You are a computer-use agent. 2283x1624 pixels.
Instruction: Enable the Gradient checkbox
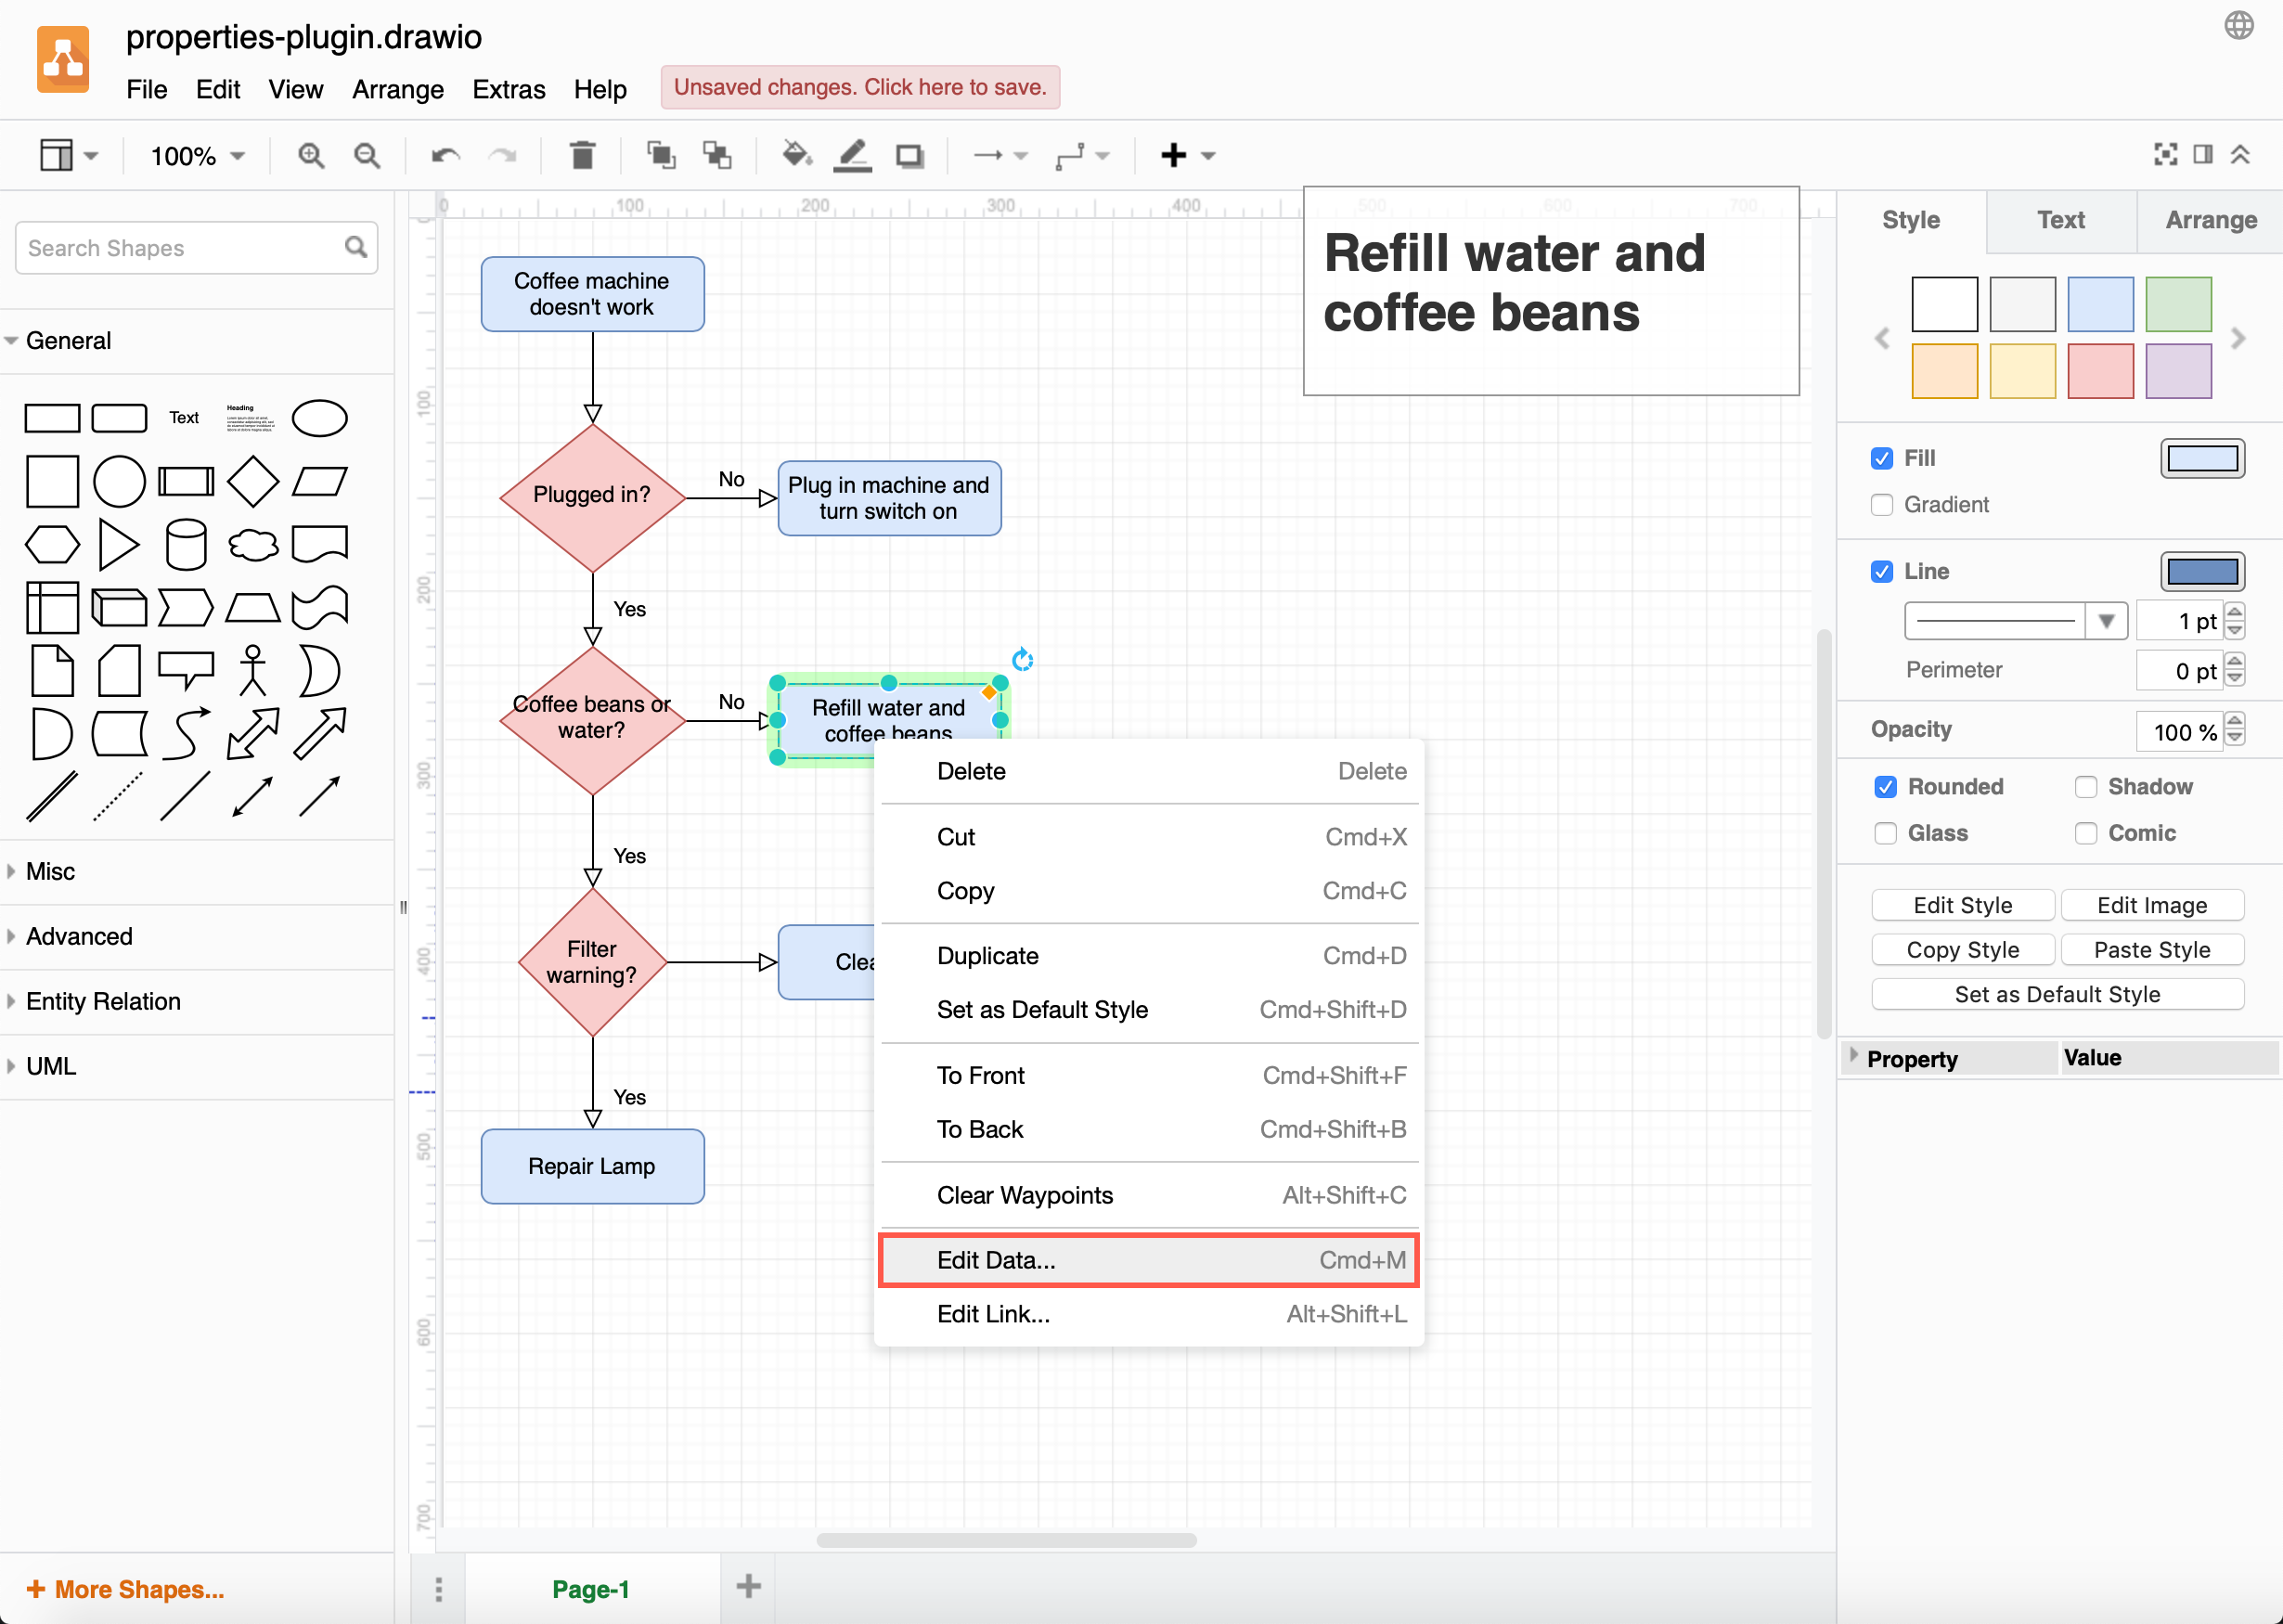pos(1882,505)
